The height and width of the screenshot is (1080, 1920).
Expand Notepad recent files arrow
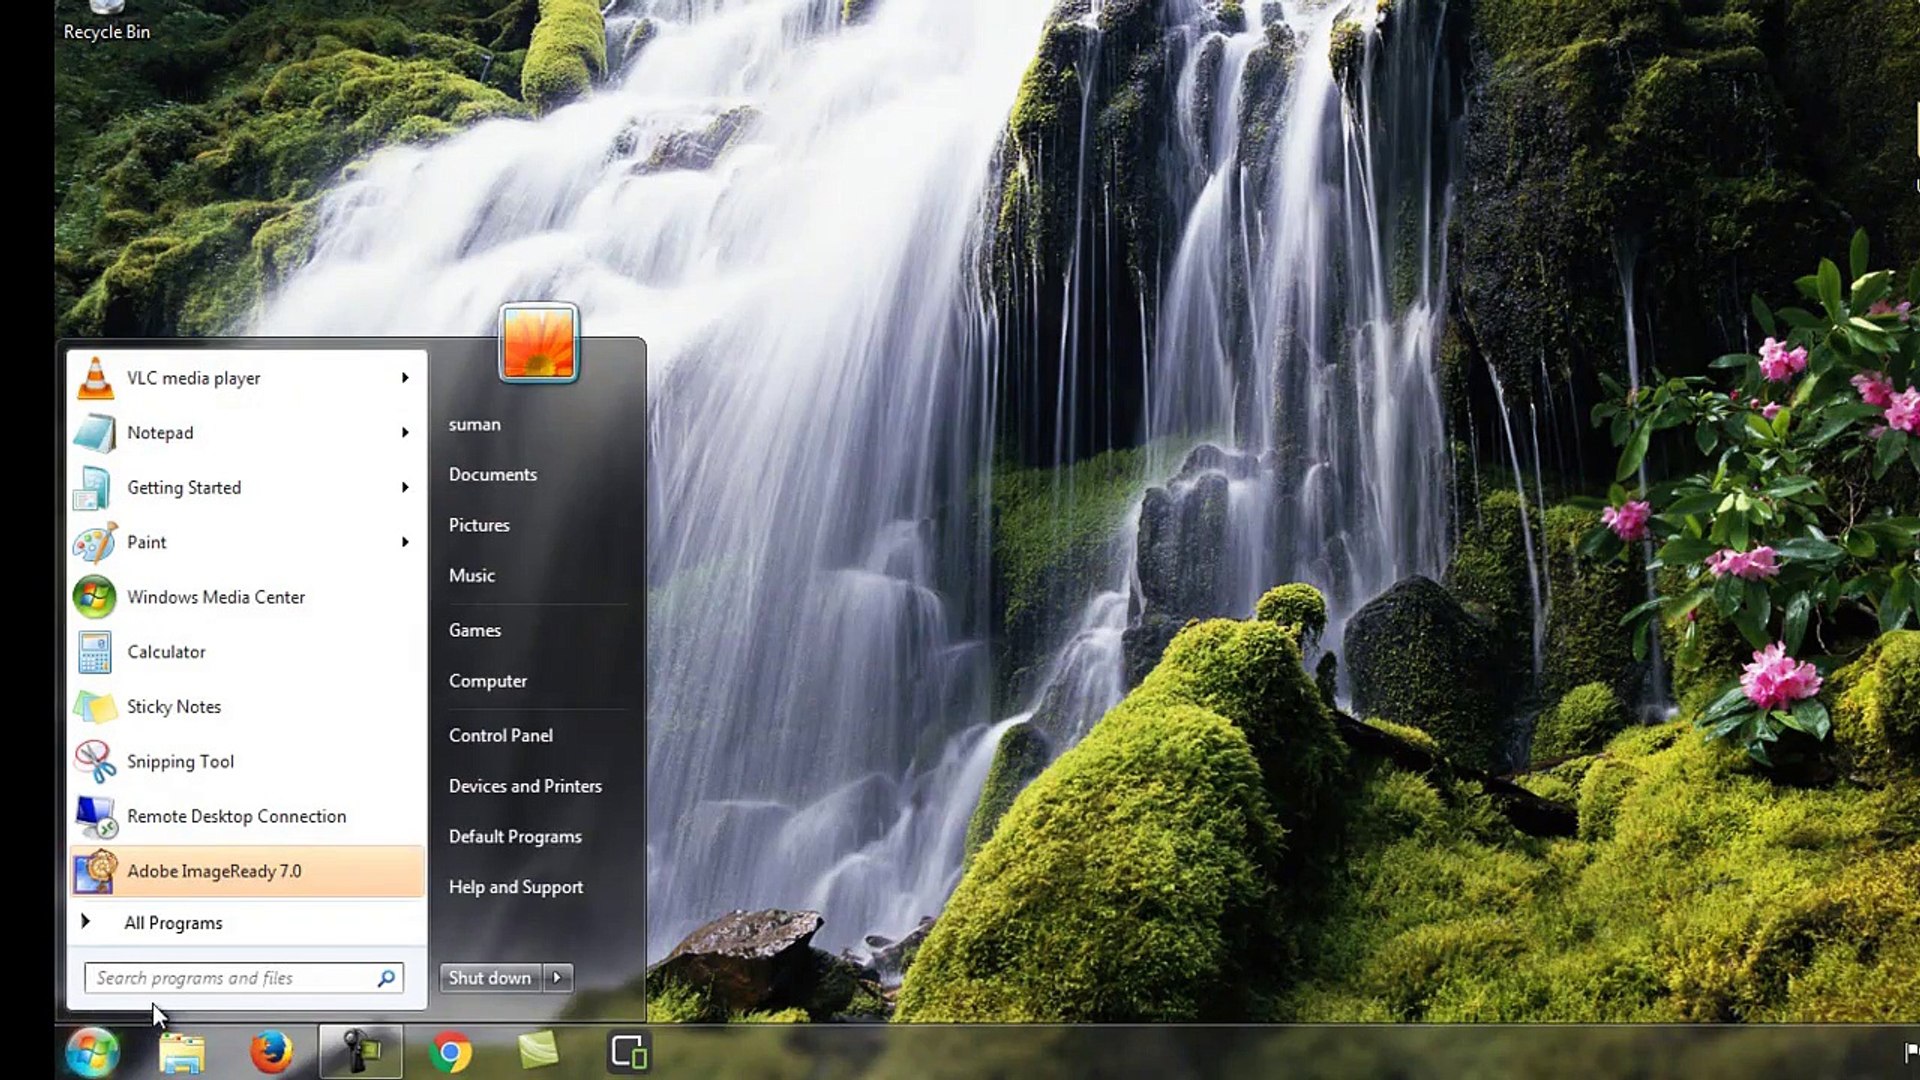405,433
